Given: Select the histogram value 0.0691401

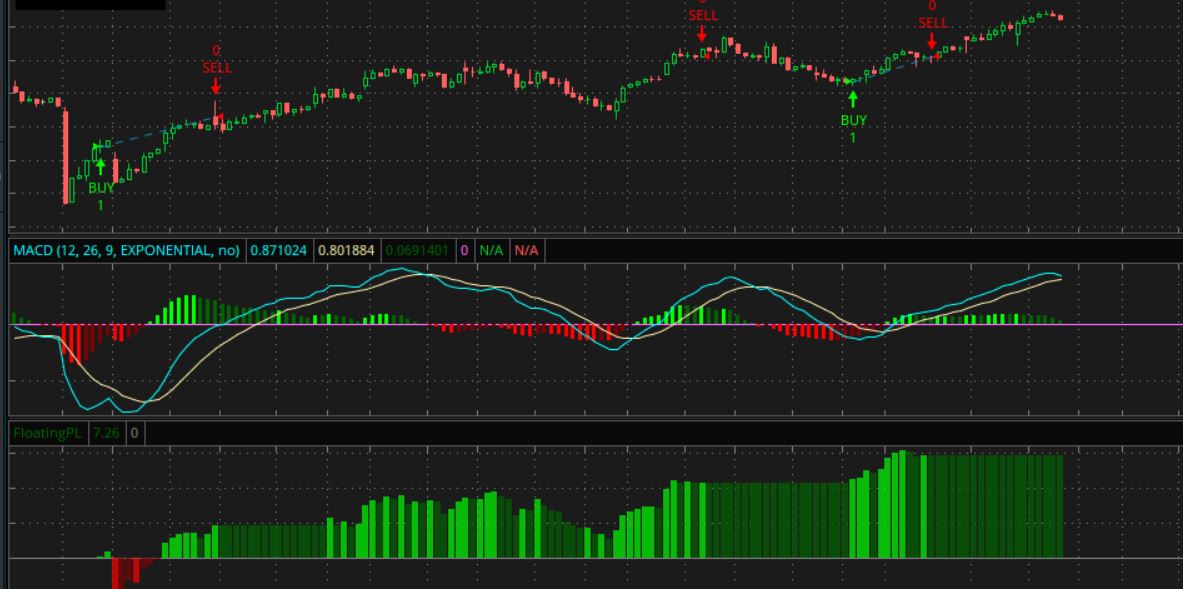Looking at the screenshot, I should [417, 250].
